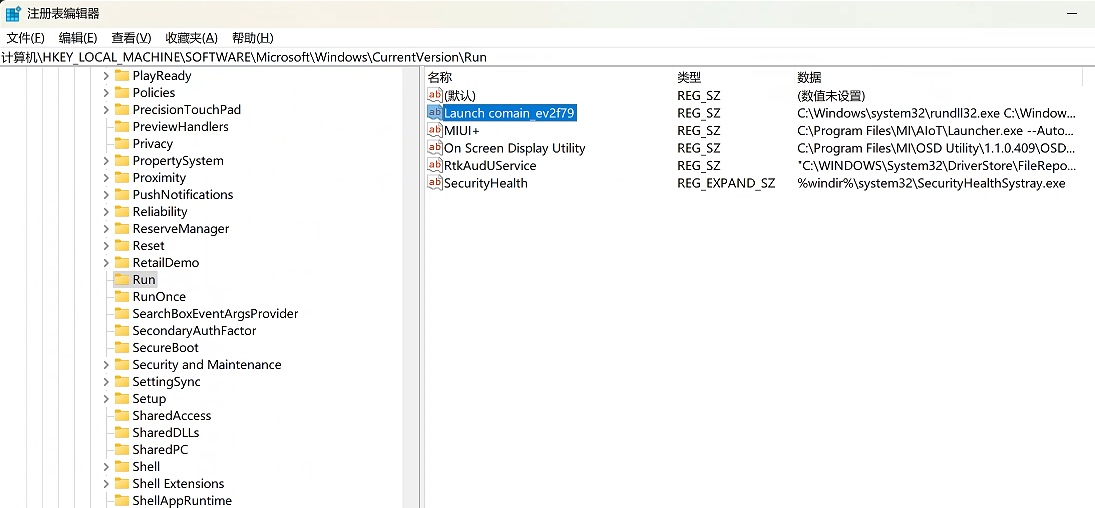Click the OSD Utility path data cell

[936, 148]
